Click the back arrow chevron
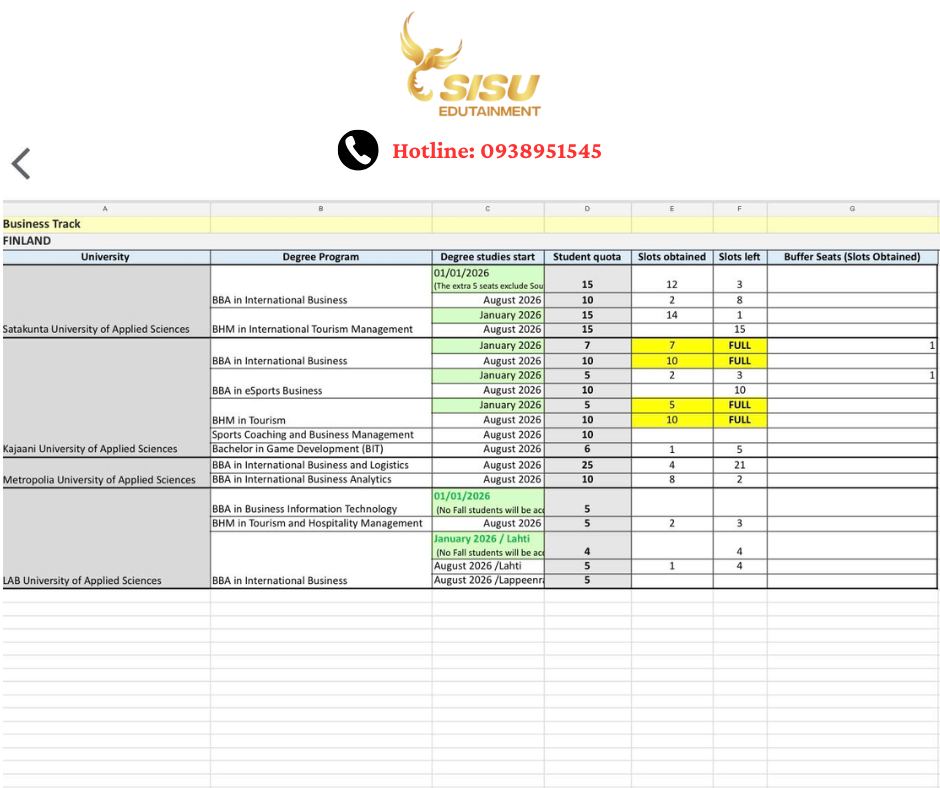Image resolution: width=940 pixels, height=788 pixels. [21, 163]
